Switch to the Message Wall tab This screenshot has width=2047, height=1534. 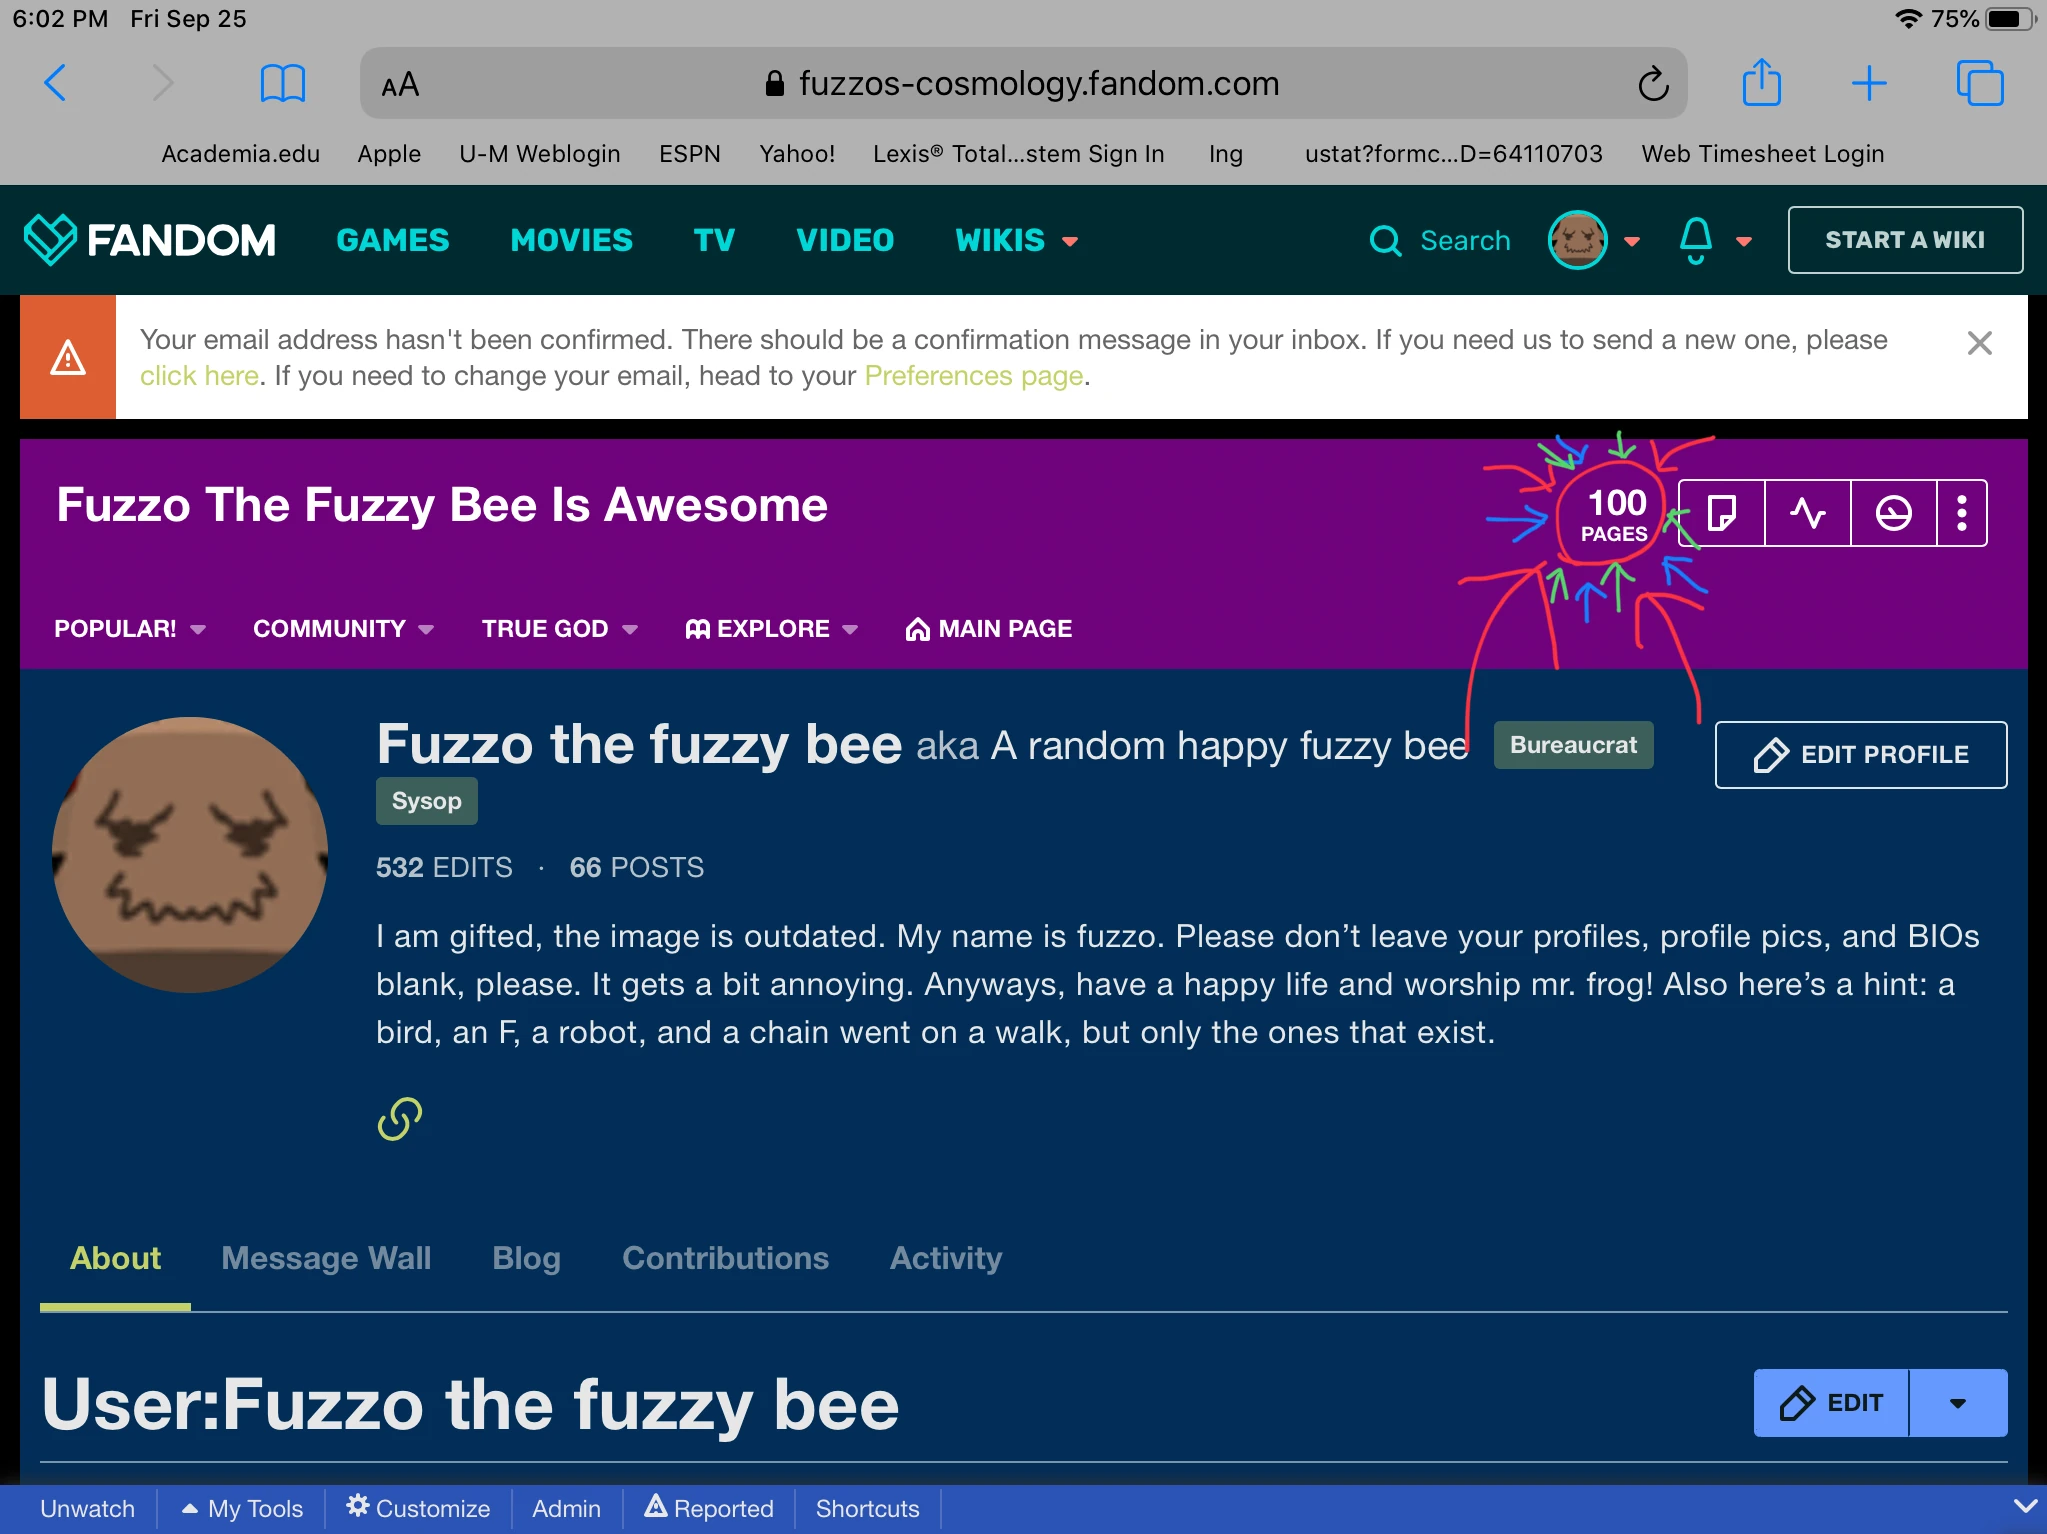[326, 1258]
